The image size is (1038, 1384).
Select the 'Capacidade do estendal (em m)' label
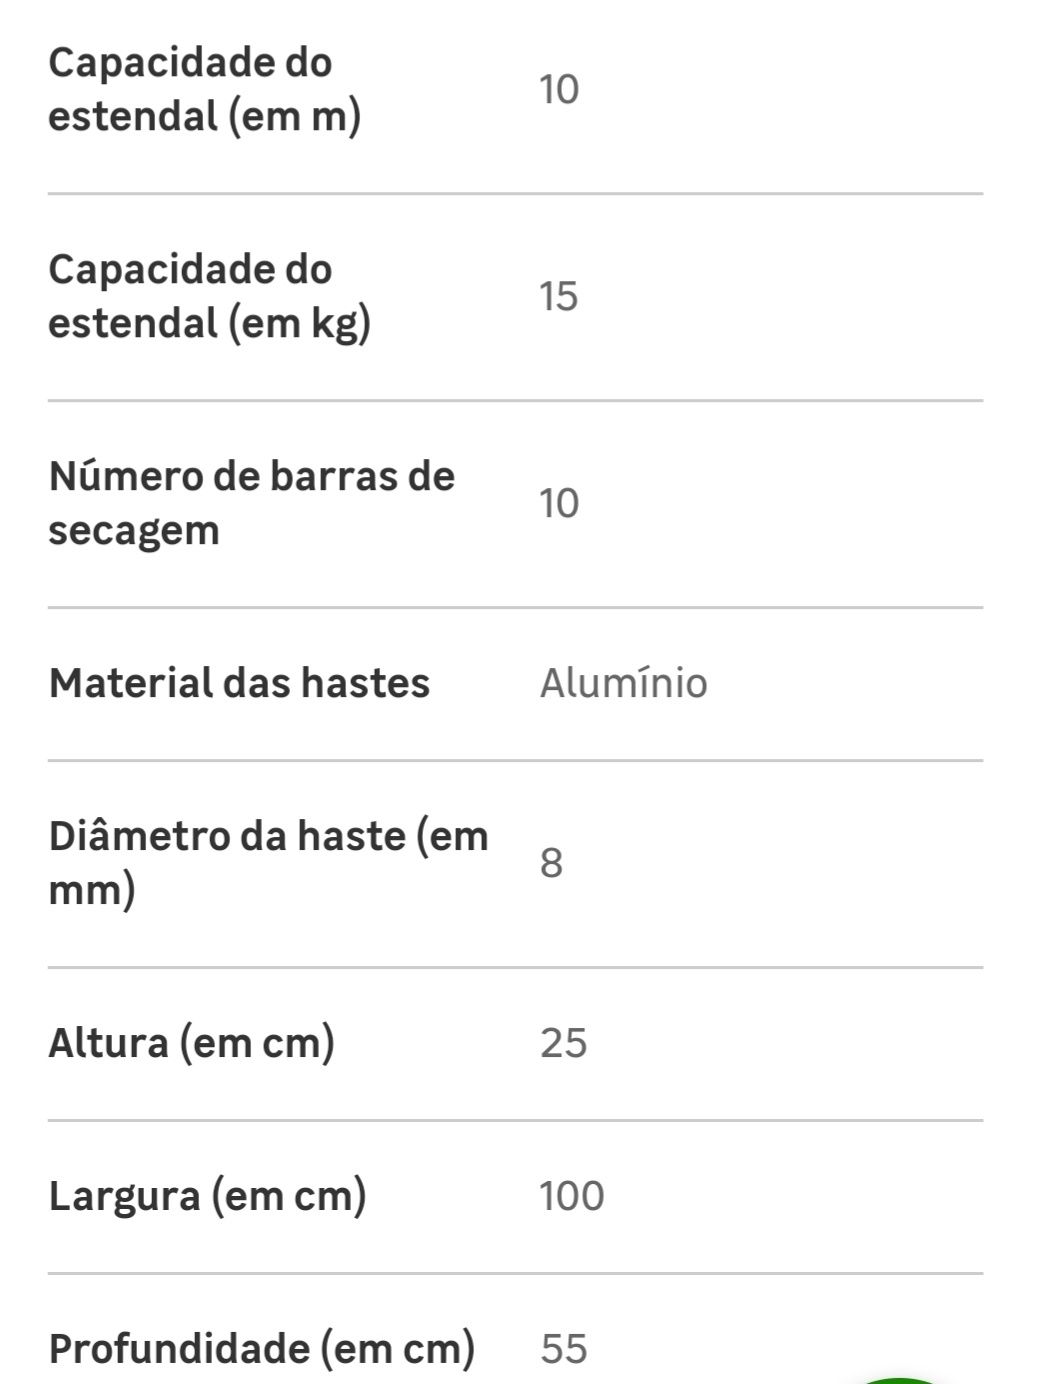(205, 90)
